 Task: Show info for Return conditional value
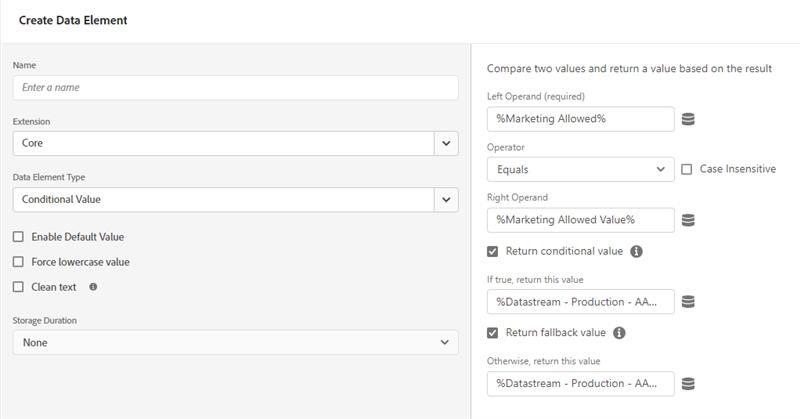tap(636, 251)
